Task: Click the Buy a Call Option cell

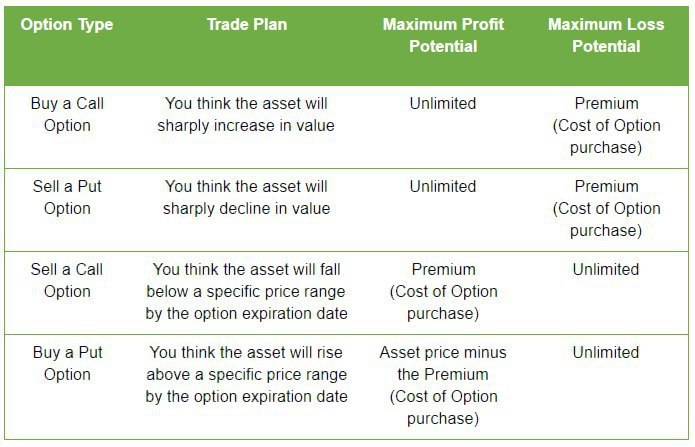Action: (67, 114)
